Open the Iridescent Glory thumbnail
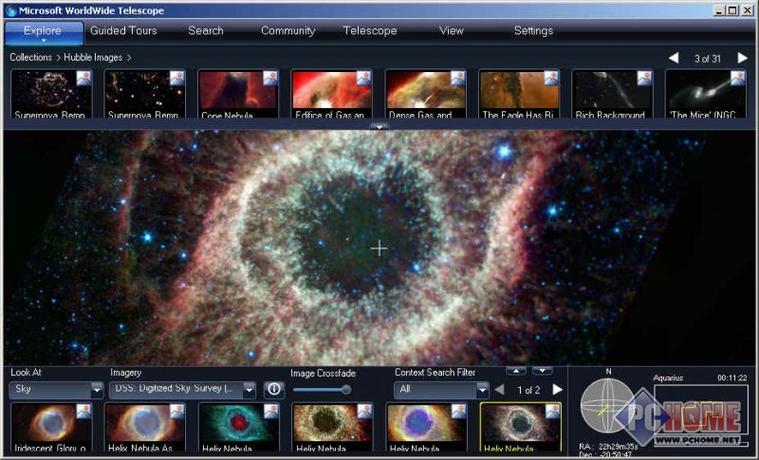The image size is (759, 460). (51, 428)
